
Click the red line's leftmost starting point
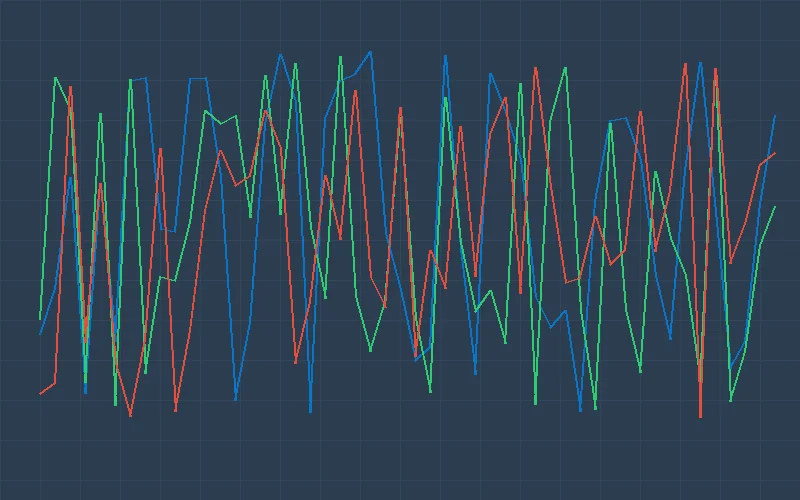(40, 394)
